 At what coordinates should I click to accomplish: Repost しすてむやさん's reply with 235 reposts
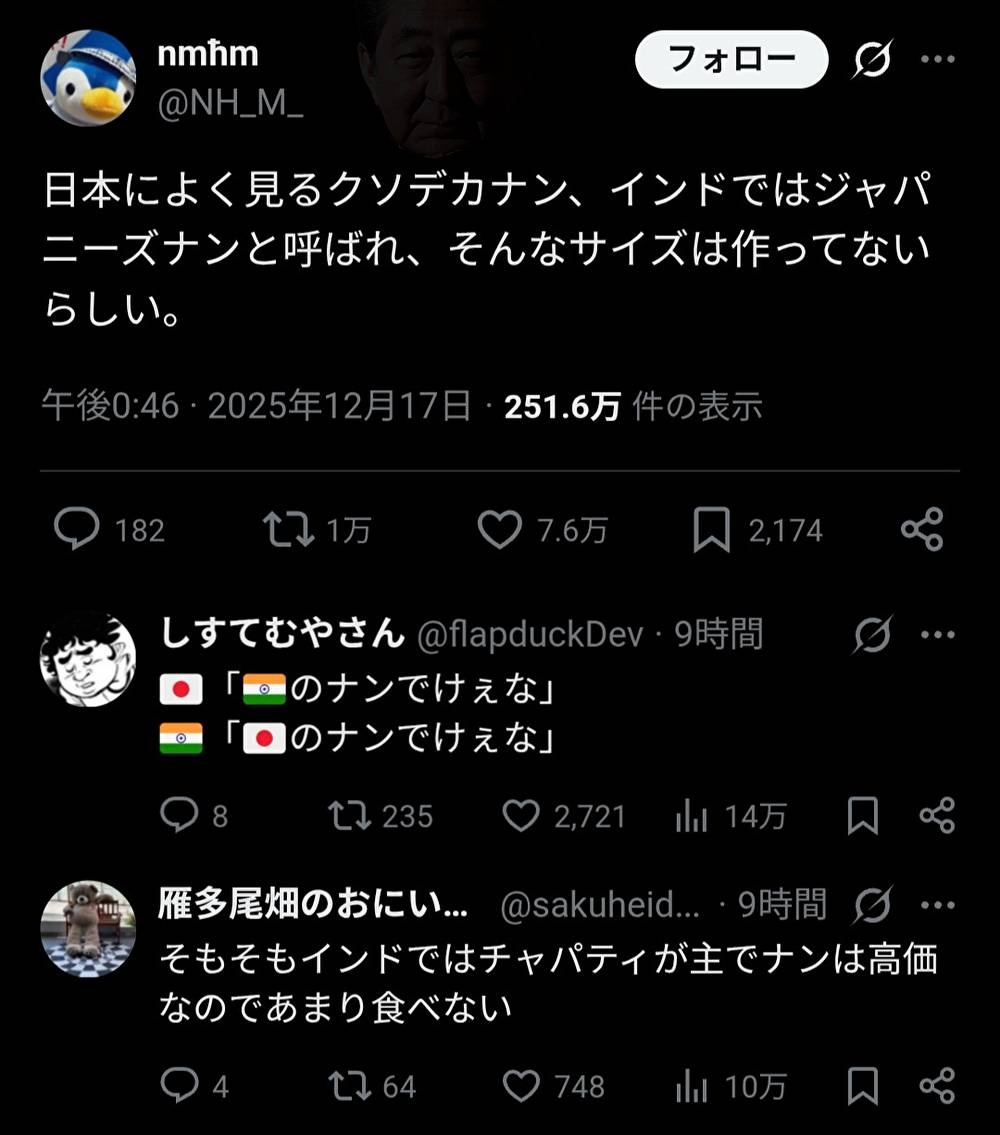pyautogui.click(x=351, y=816)
